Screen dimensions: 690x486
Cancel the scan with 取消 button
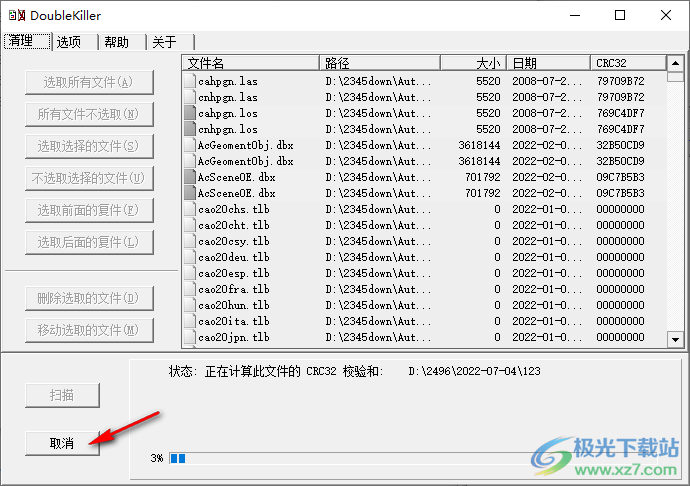click(x=62, y=443)
